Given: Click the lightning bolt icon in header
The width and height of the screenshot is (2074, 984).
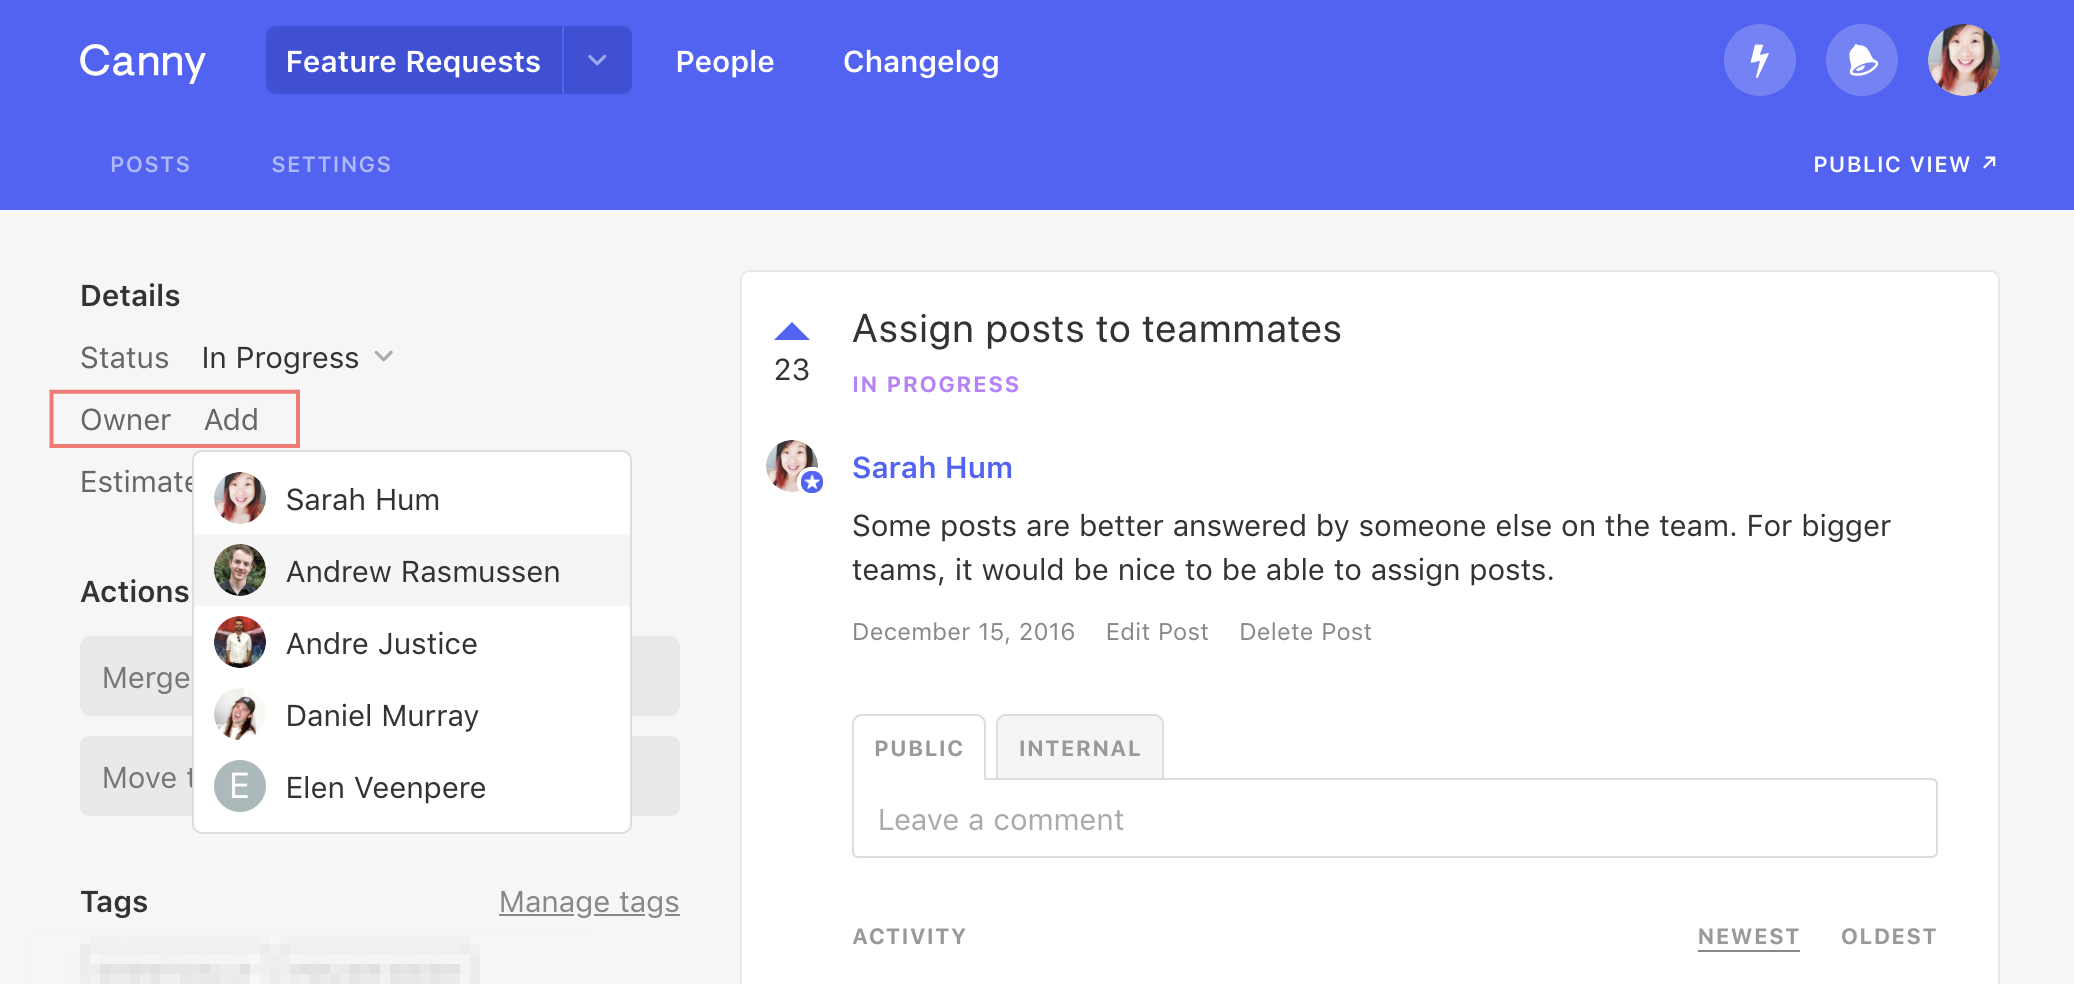Looking at the screenshot, I should click(1759, 60).
